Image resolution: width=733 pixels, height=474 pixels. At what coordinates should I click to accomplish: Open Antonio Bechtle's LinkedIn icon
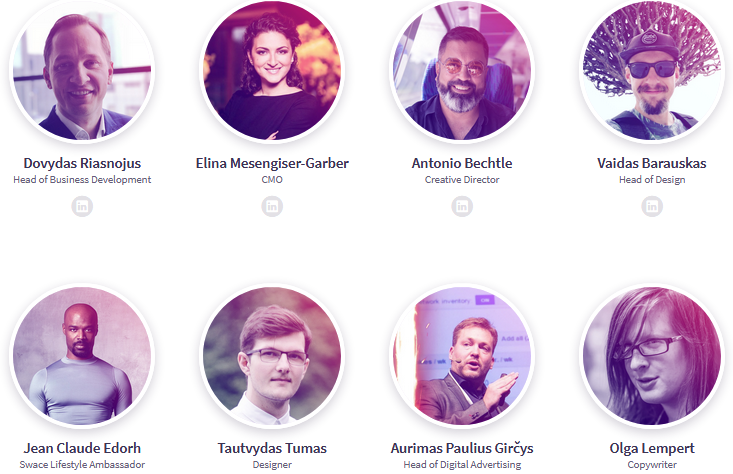(x=462, y=206)
